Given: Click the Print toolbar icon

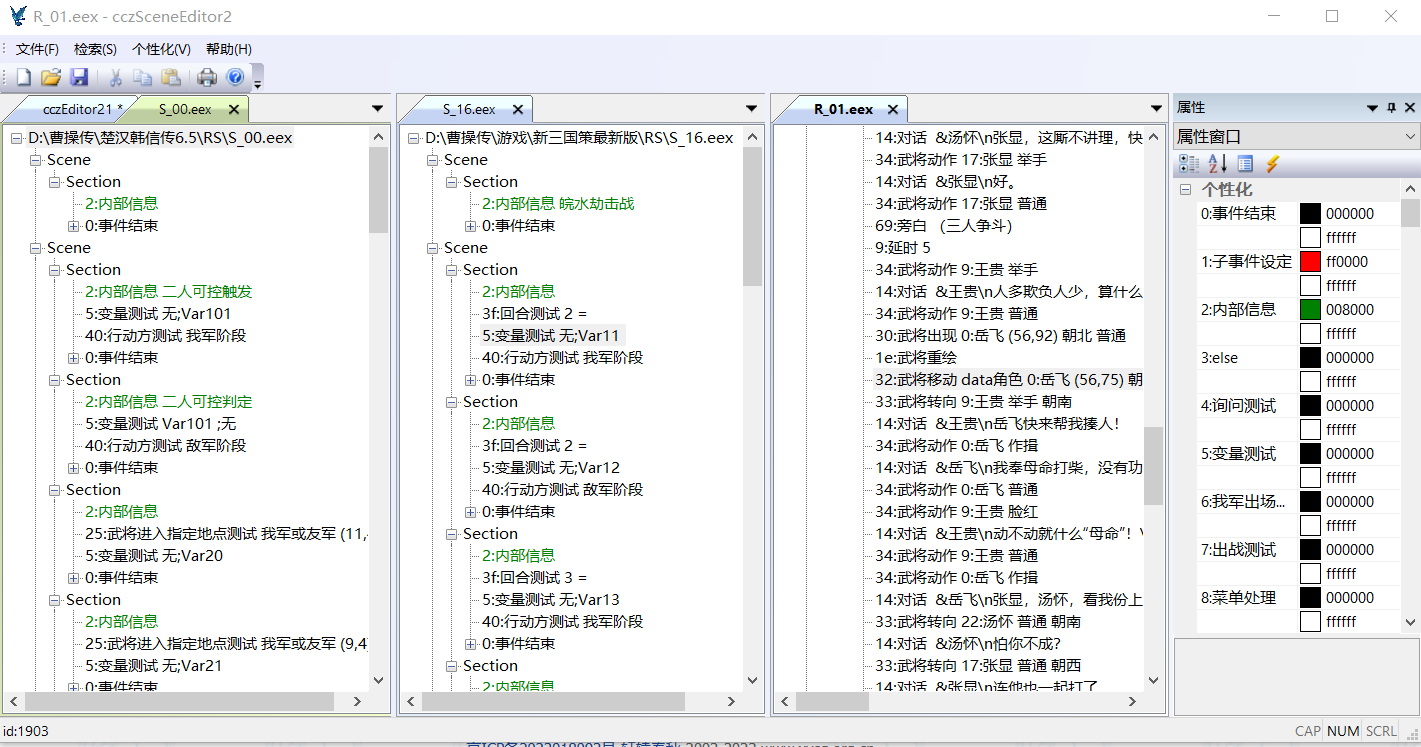Looking at the screenshot, I should pos(207,77).
